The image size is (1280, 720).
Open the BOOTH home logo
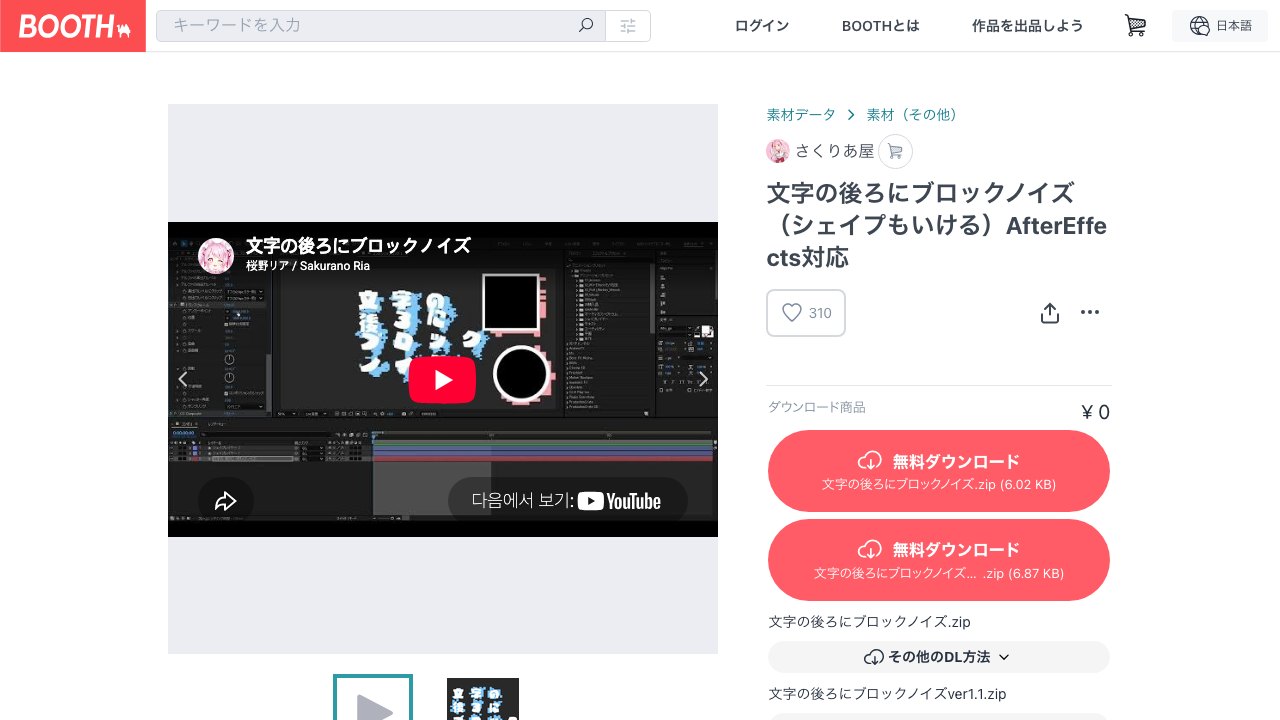(x=73, y=26)
